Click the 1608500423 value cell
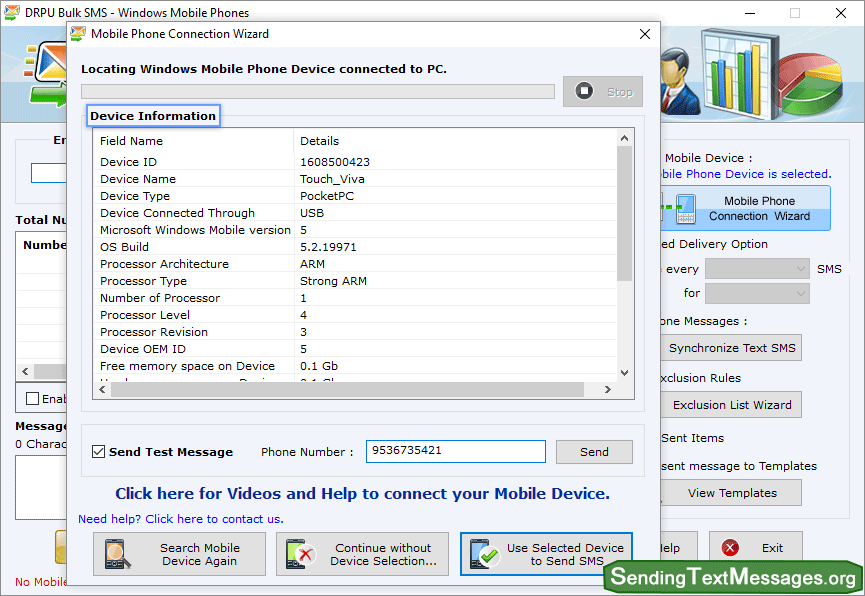Image resolution: width=865 pixels, height=596 pixels. tap(335, 162)
